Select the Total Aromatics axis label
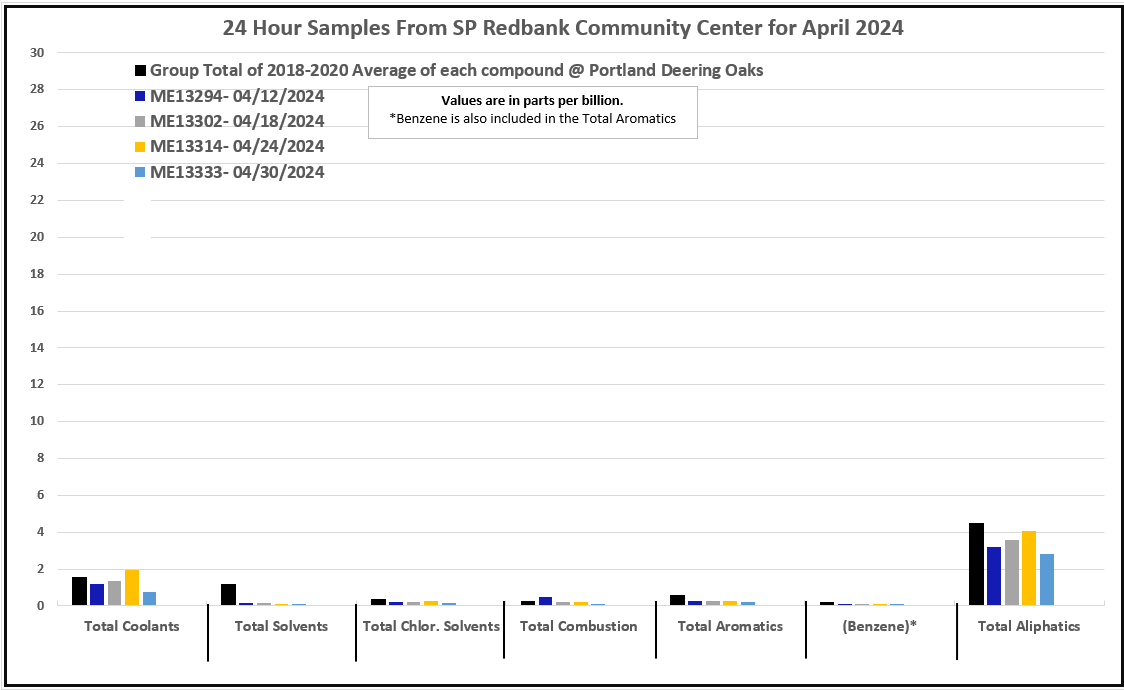Image resolution: width=1124 pixels, height=690 pixels. click(730, 627)
